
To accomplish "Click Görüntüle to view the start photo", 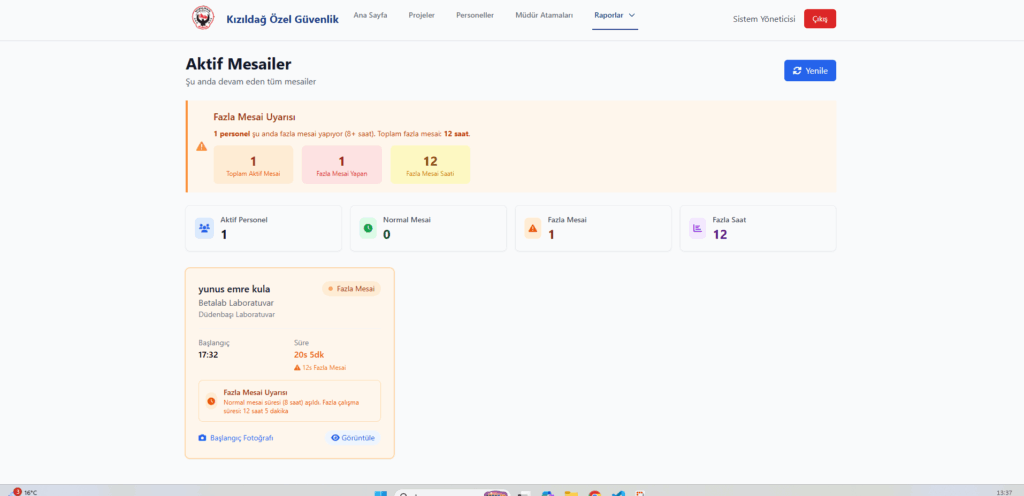I will point(353,438).
